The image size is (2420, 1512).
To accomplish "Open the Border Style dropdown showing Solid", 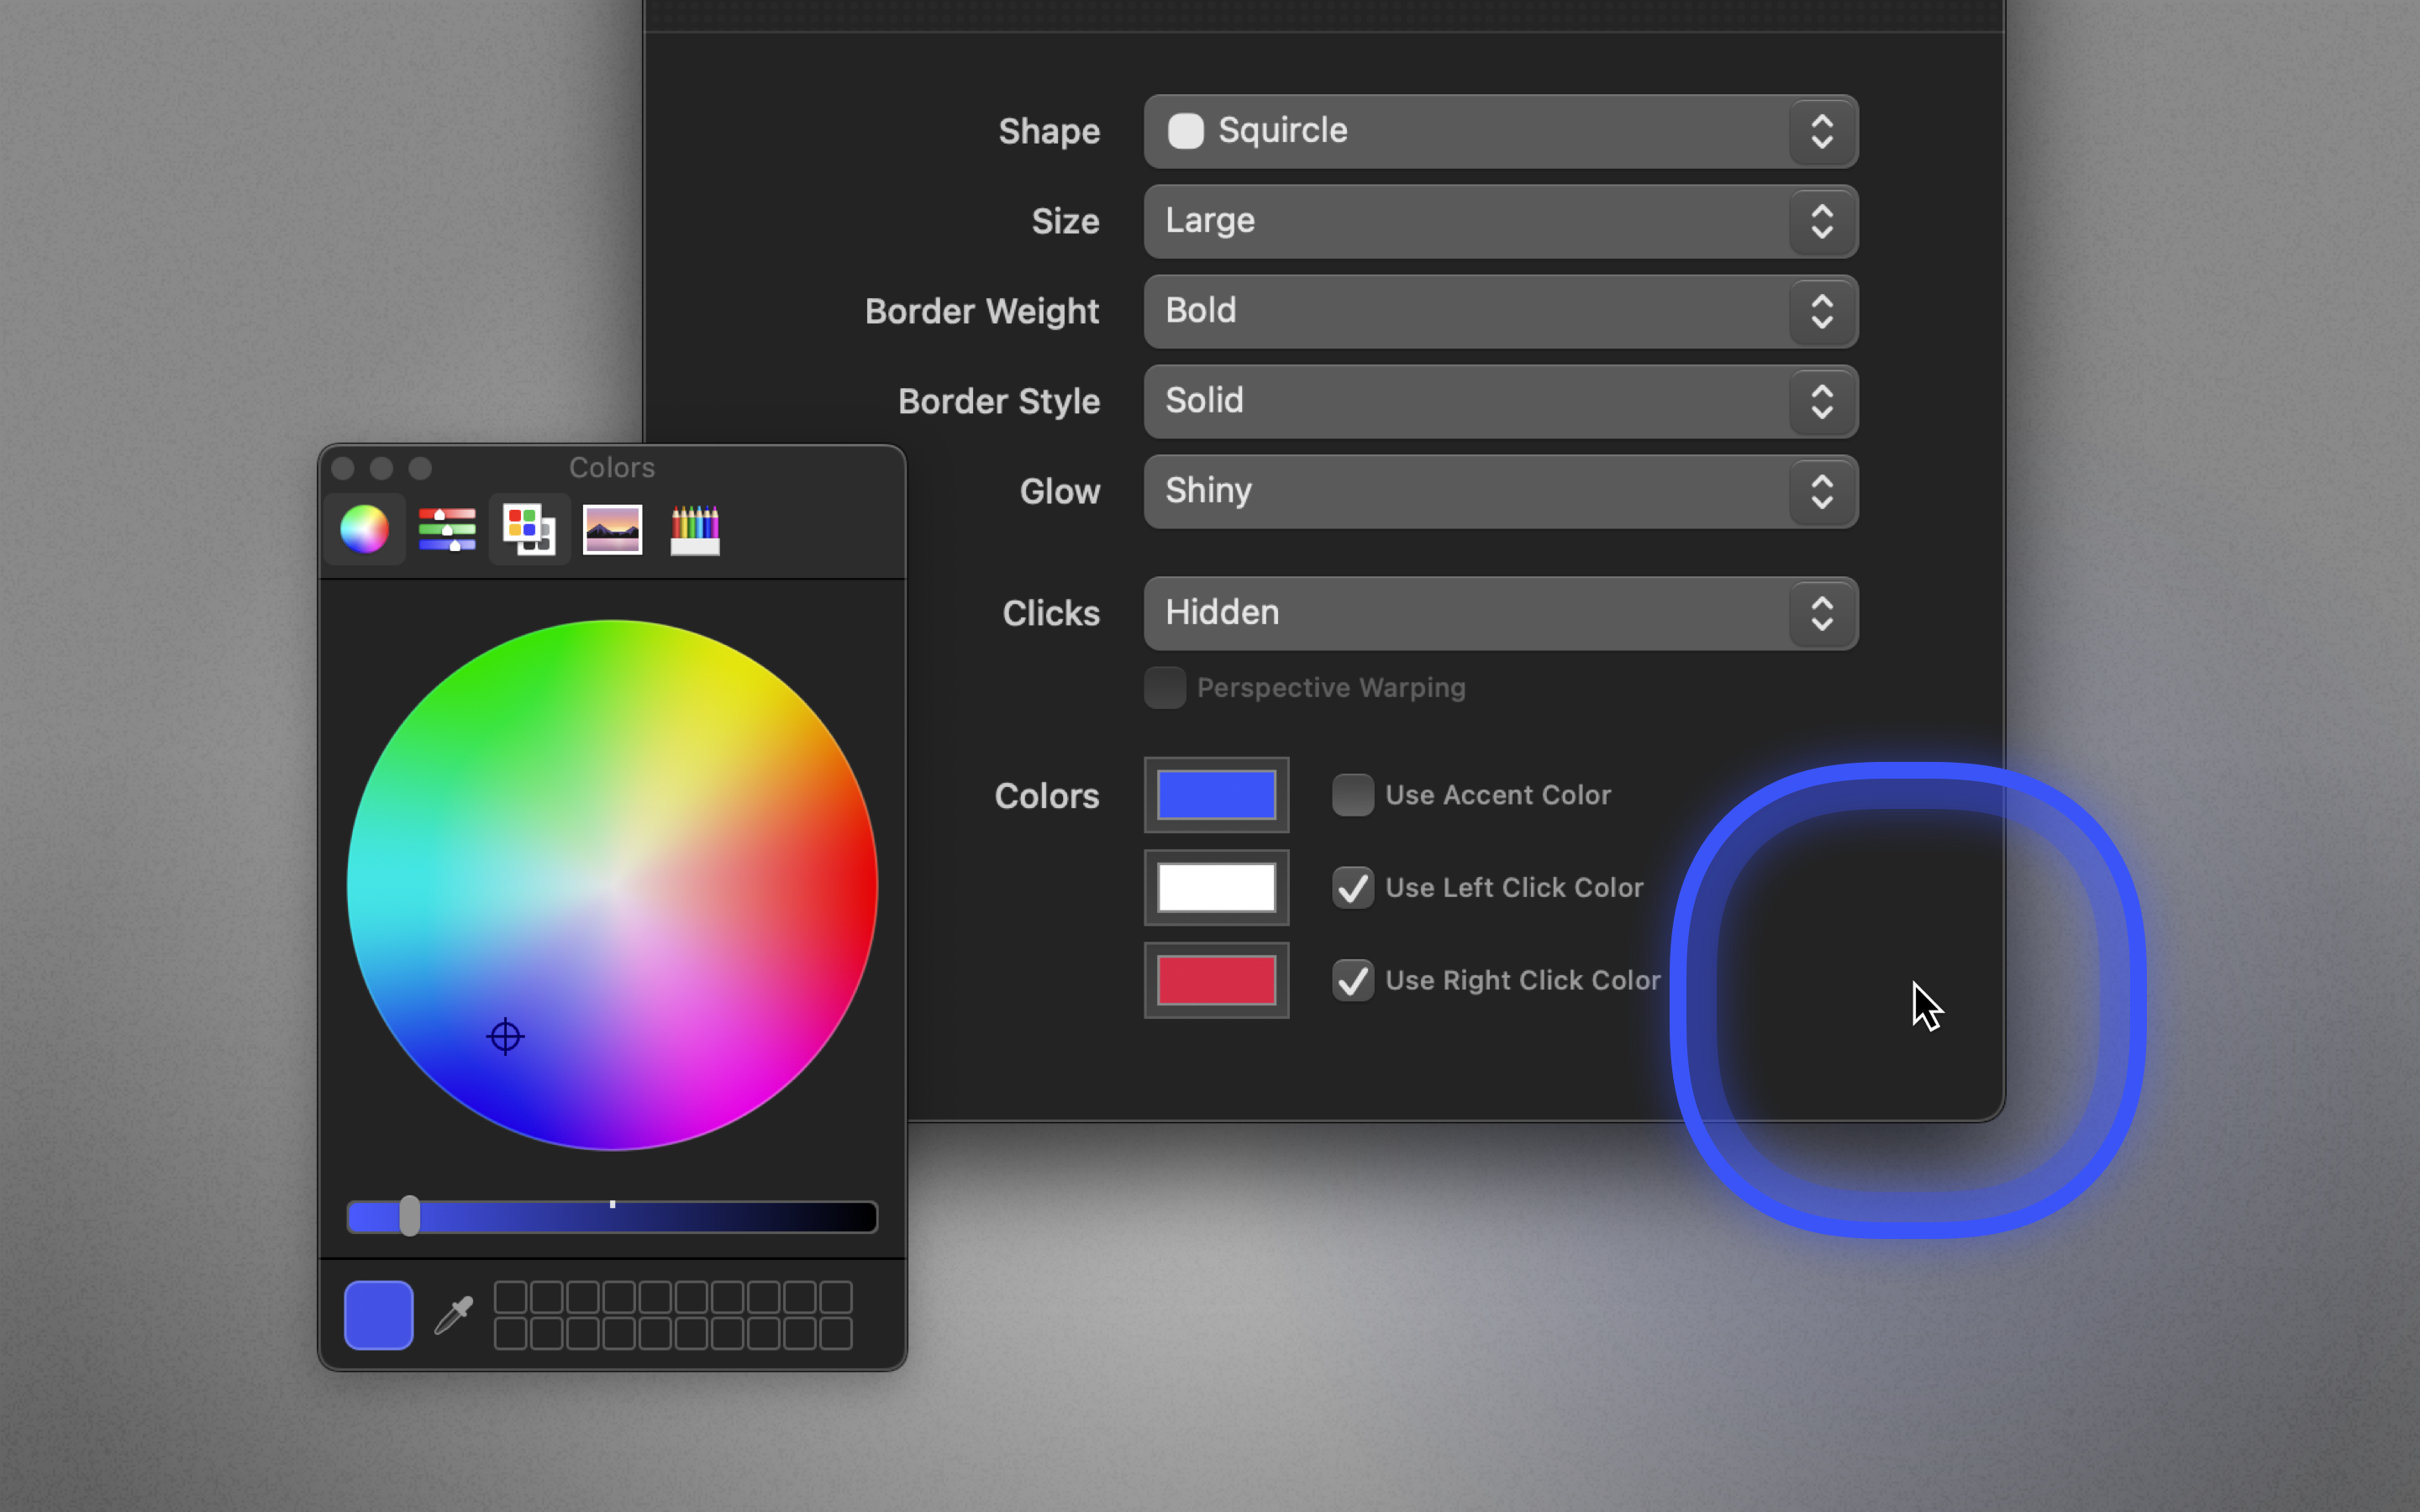I will pos(1500,401).
